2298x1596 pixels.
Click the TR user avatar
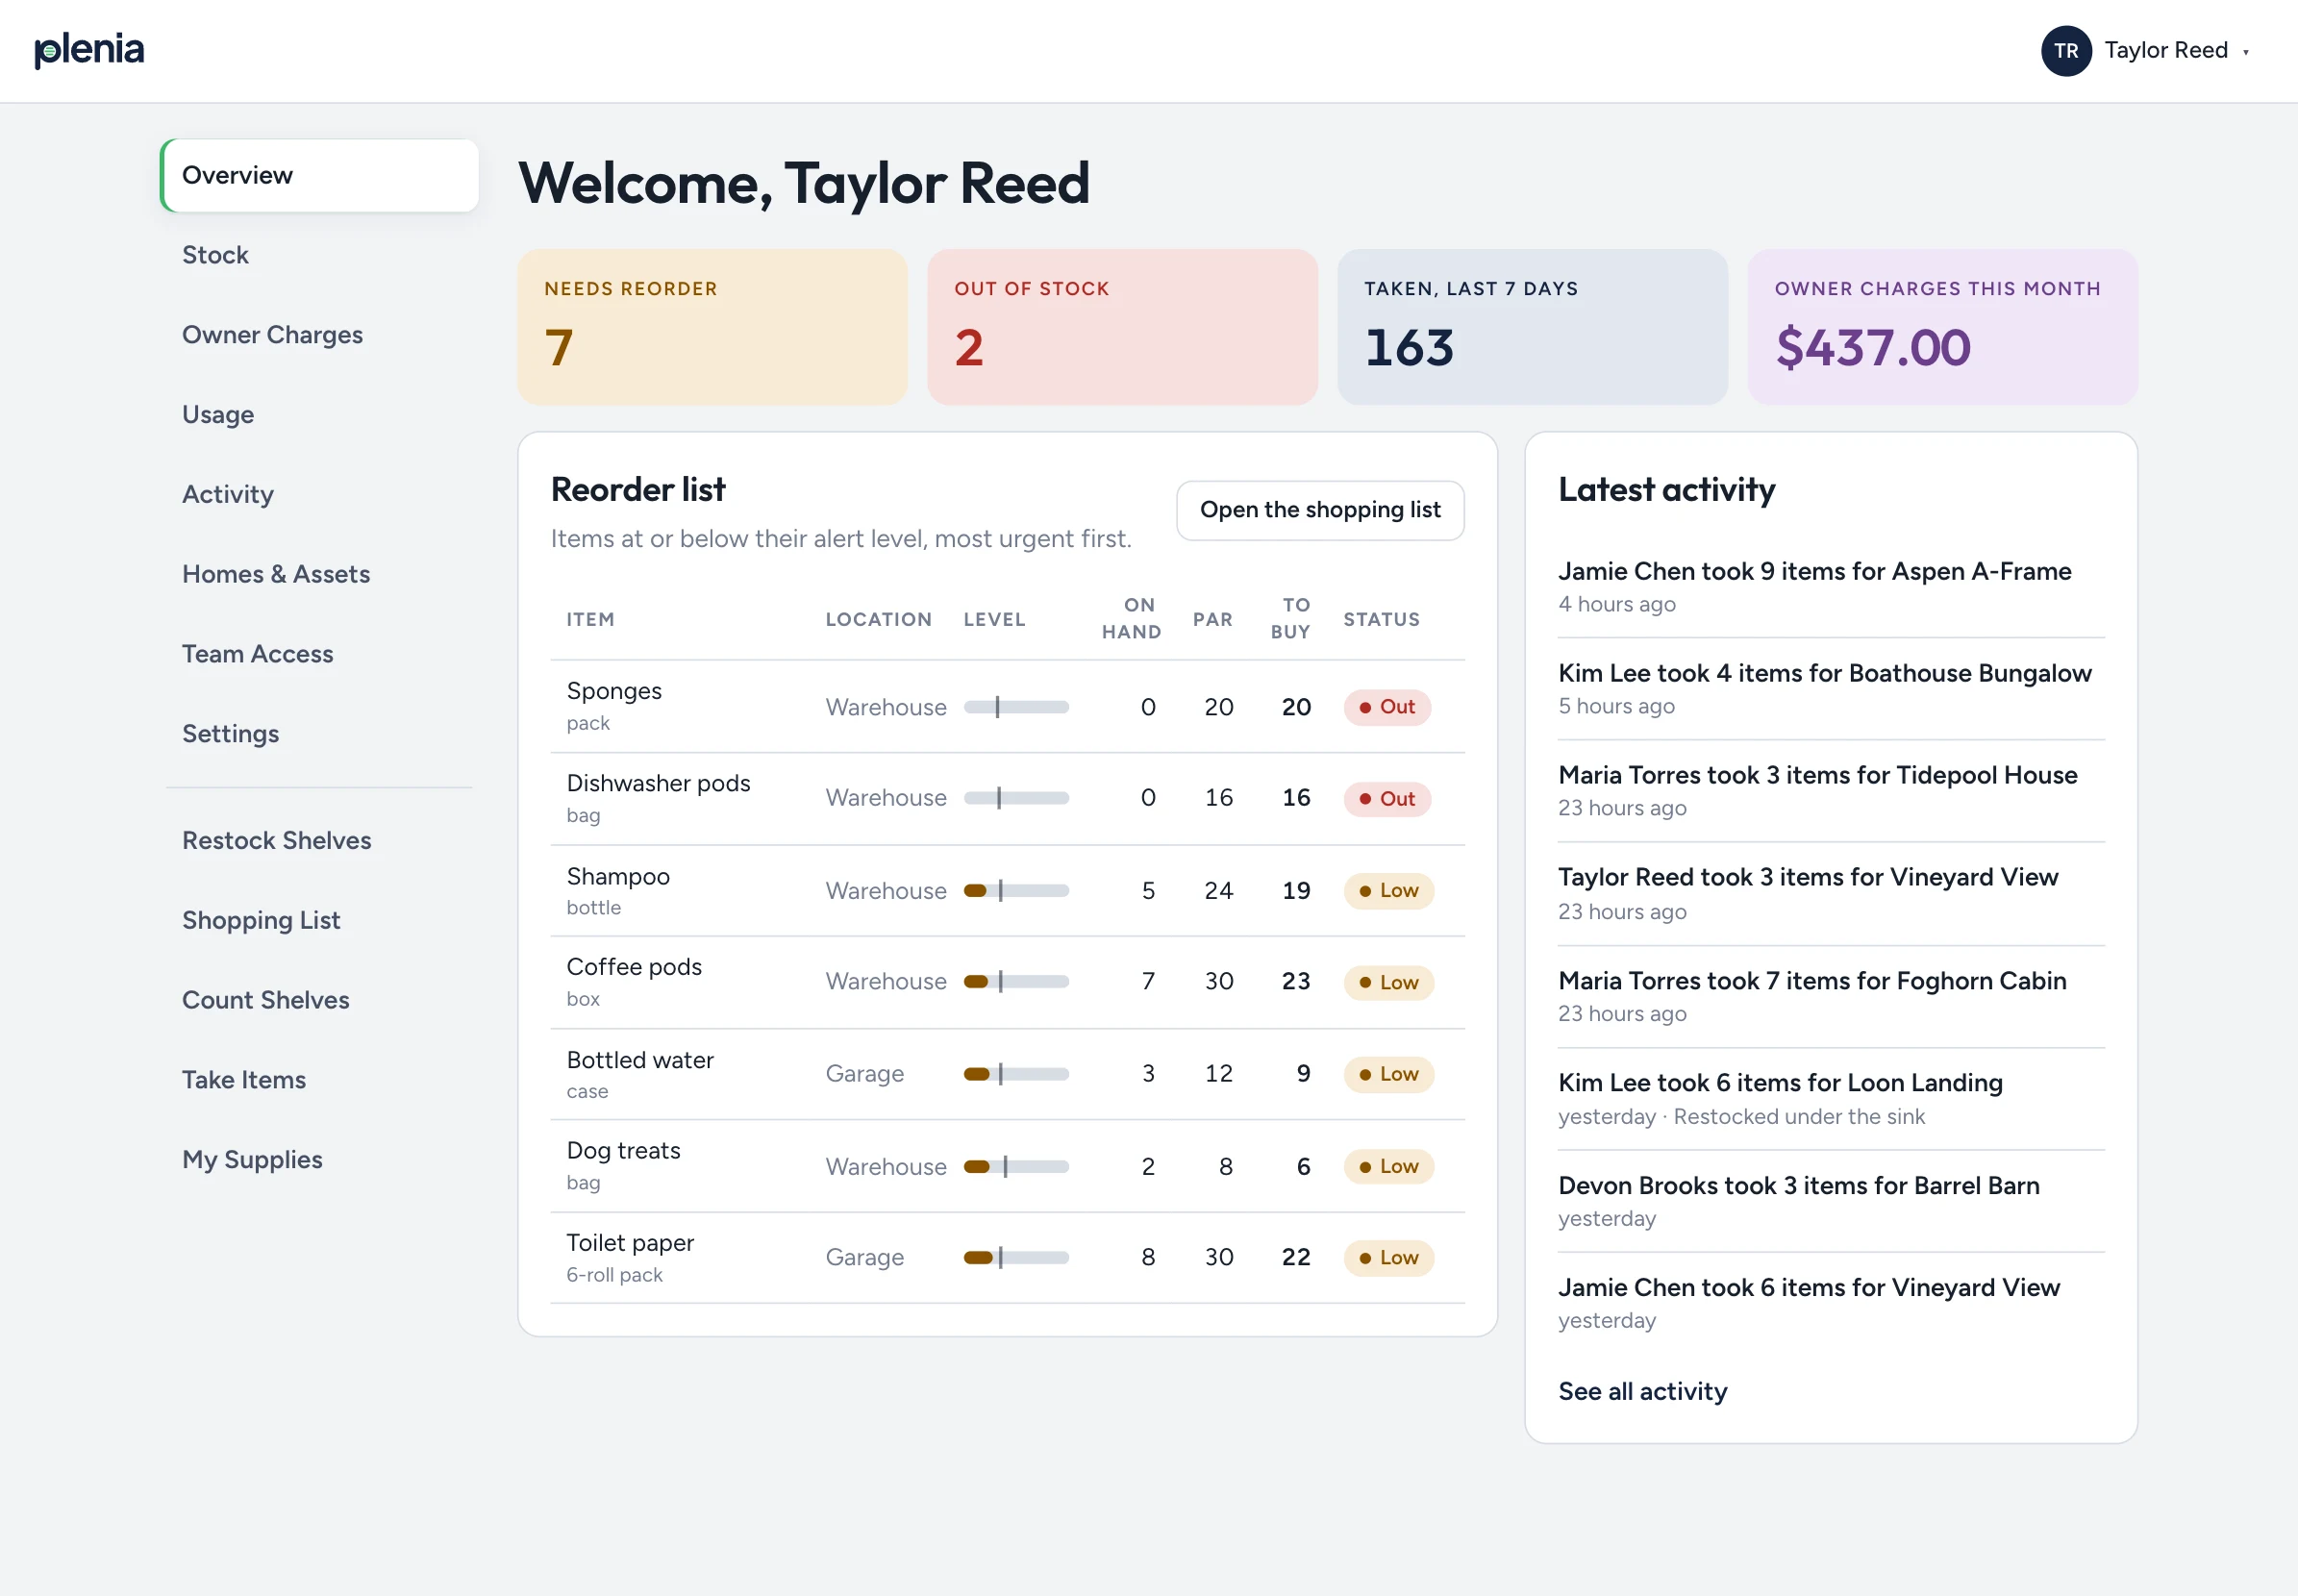pyautogui.click(x=2065, y=51)
